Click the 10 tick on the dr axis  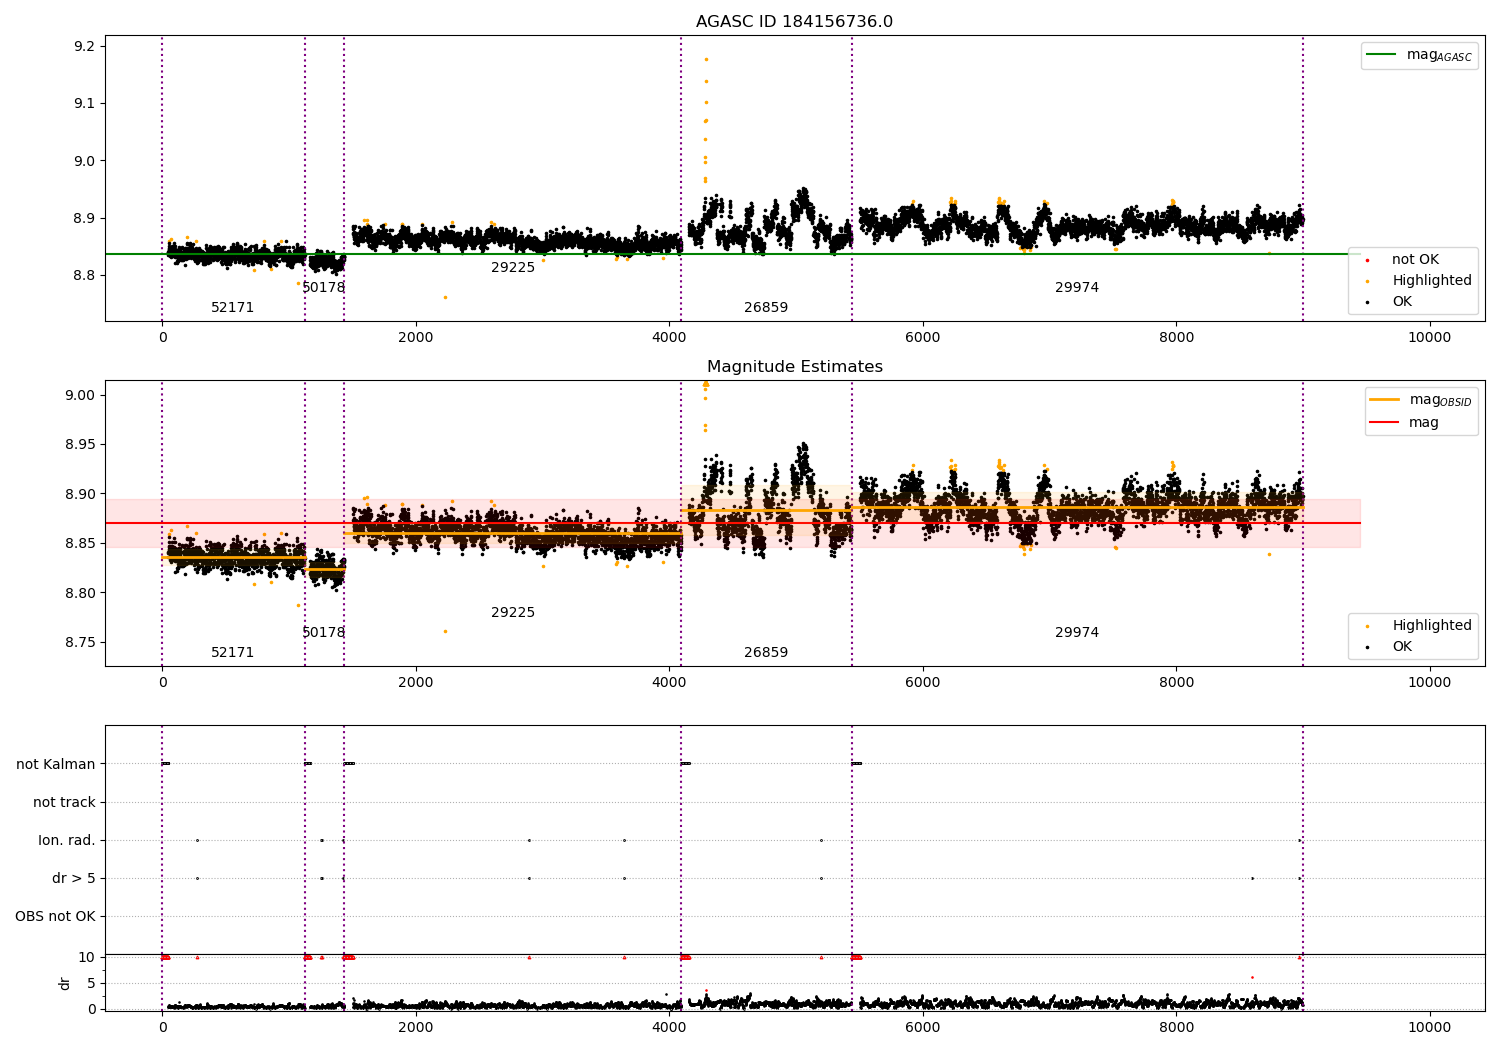point(87,957)
